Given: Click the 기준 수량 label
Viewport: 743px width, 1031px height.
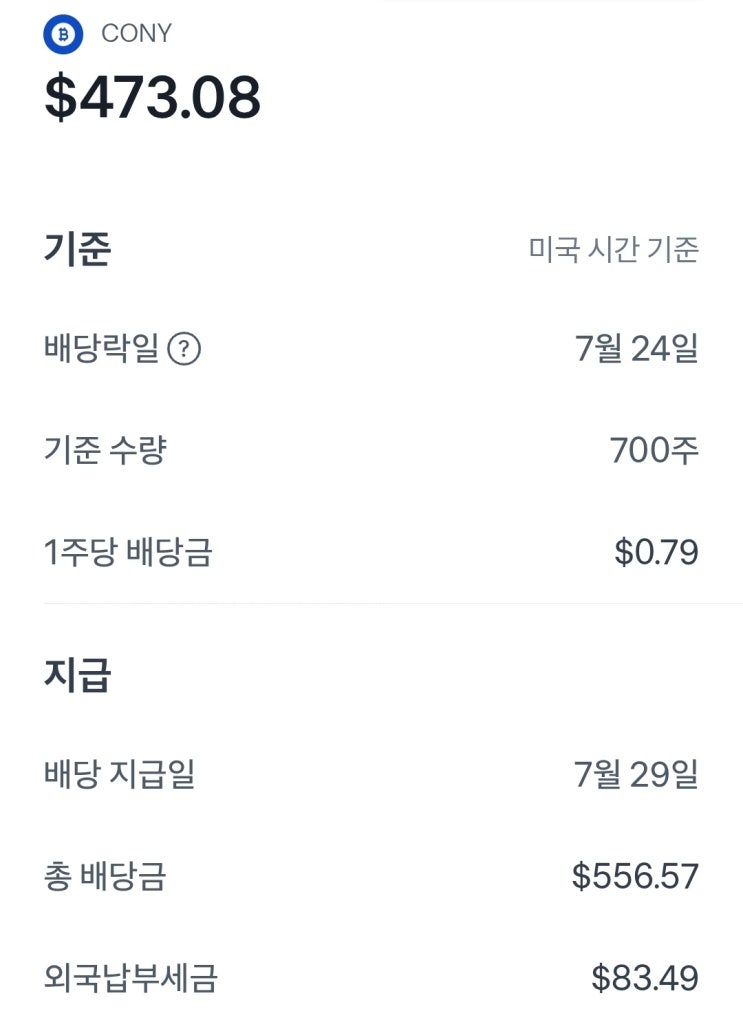Looking at the screenshot, I should [105, 451].
